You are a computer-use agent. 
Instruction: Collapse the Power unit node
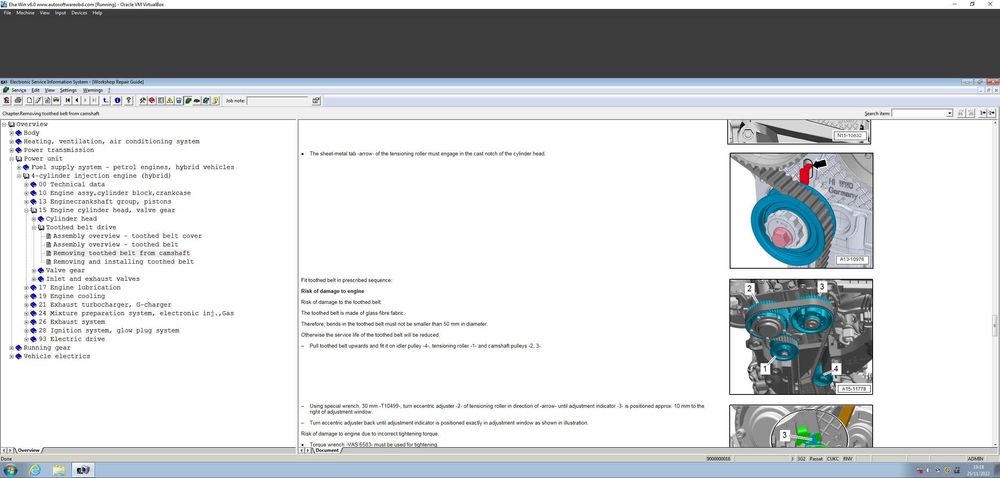[x=11, y=159]
